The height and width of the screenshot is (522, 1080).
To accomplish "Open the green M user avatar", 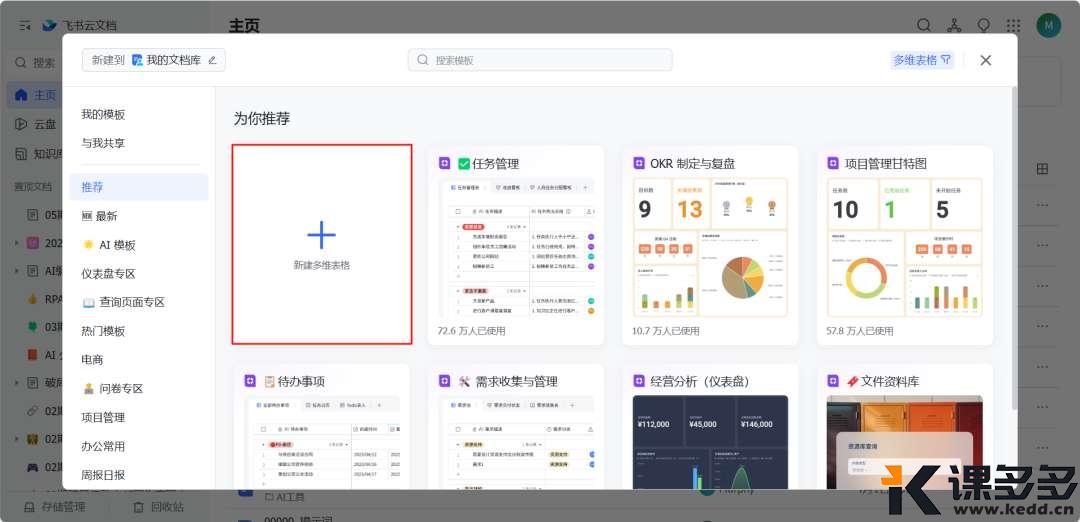I will pyautogui.click(x=1048, y=26).
